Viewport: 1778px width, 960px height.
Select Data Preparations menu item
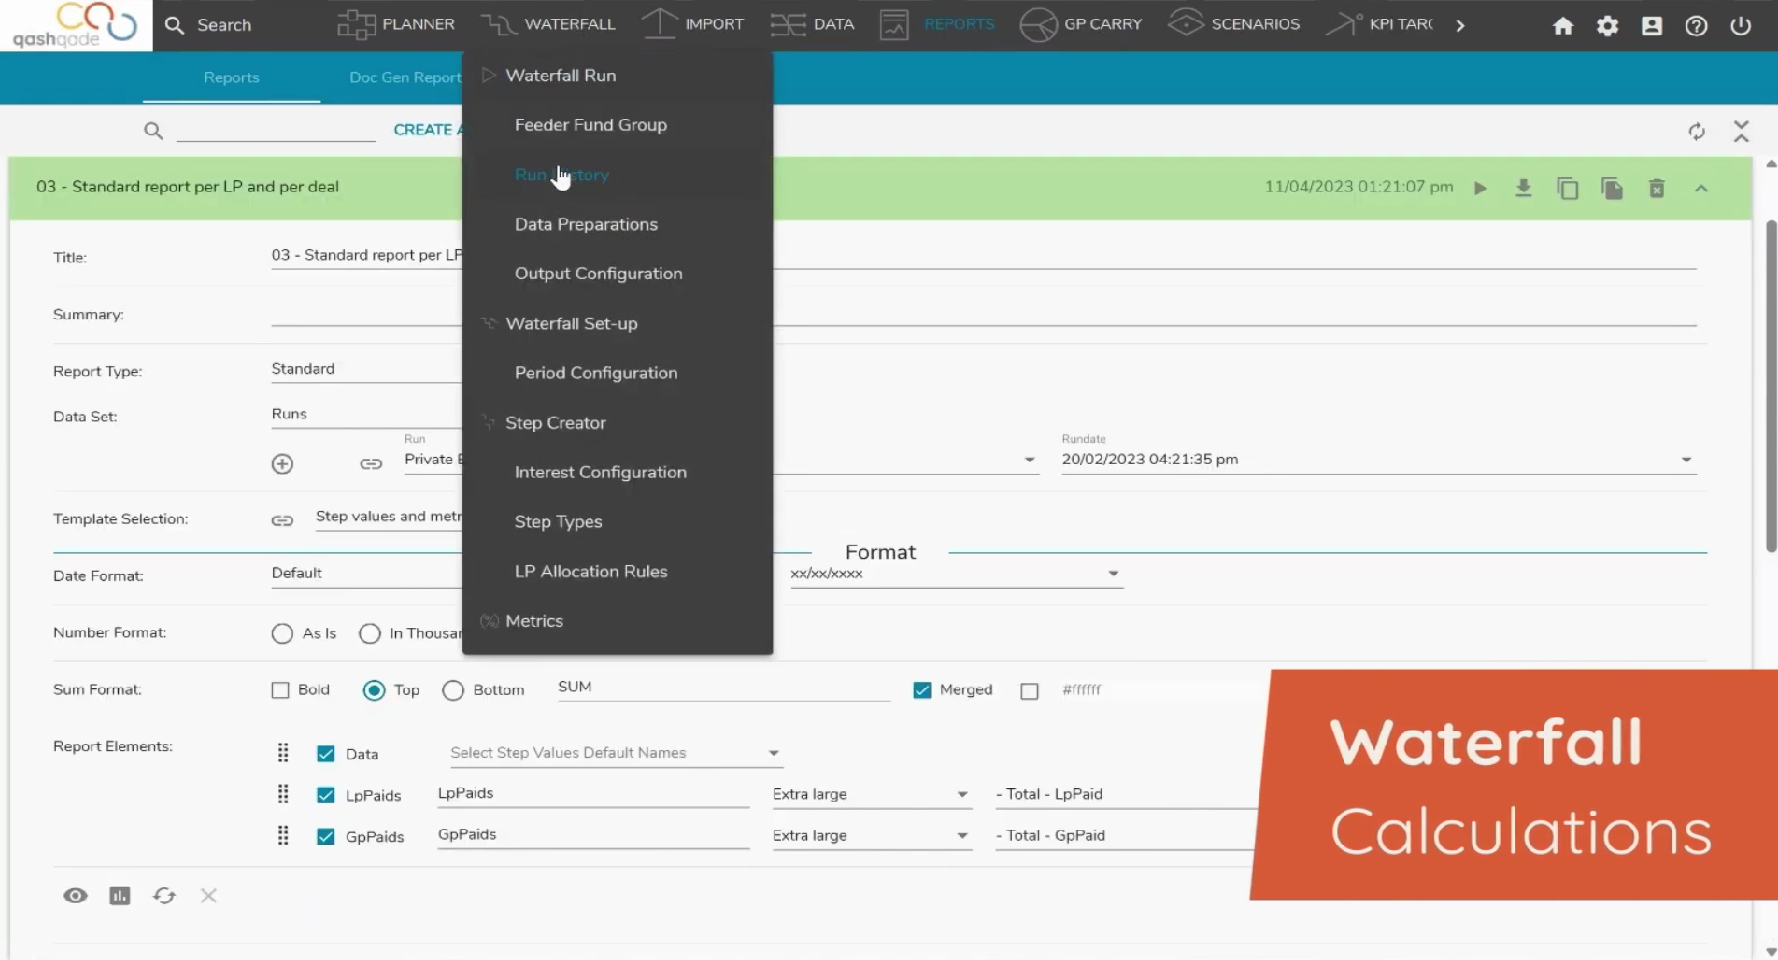(x=586, y=224)
